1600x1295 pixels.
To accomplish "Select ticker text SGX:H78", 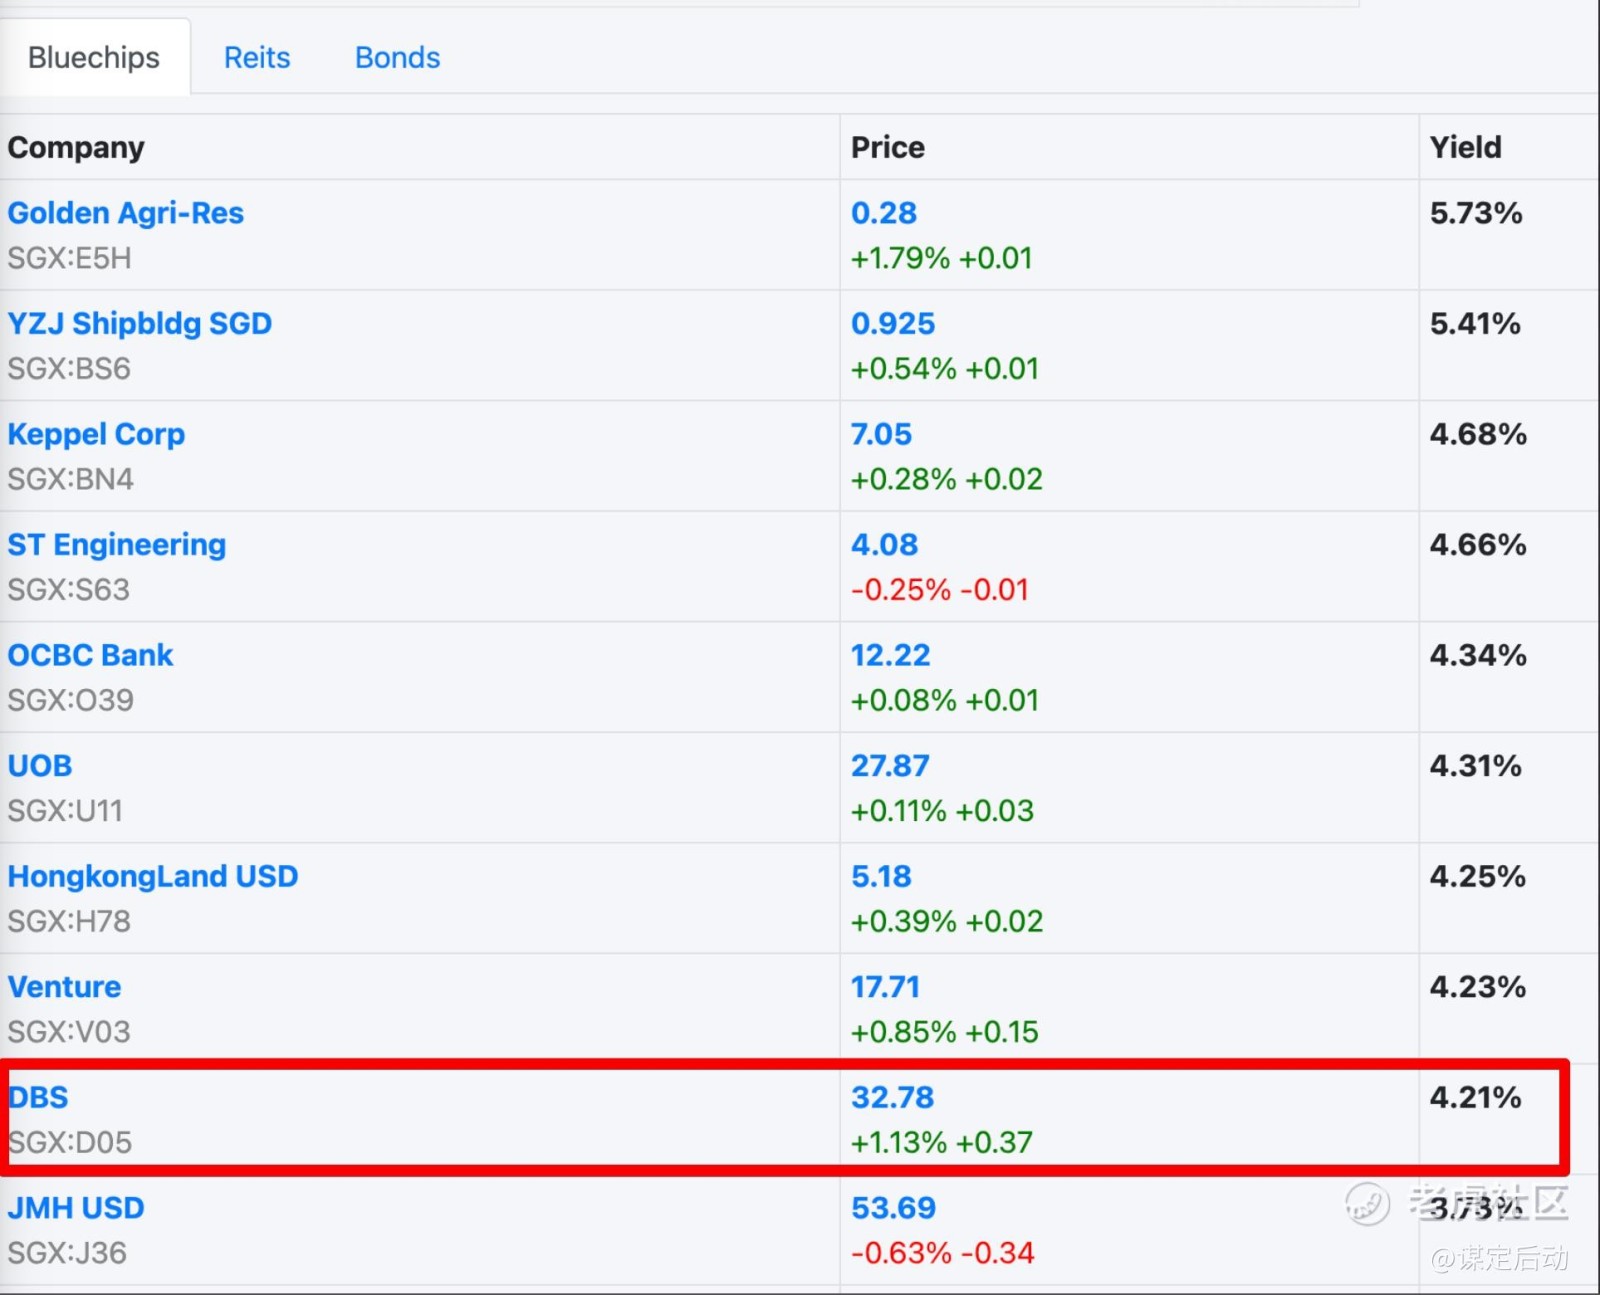I will pyautogui.click(x=69, y=921).
